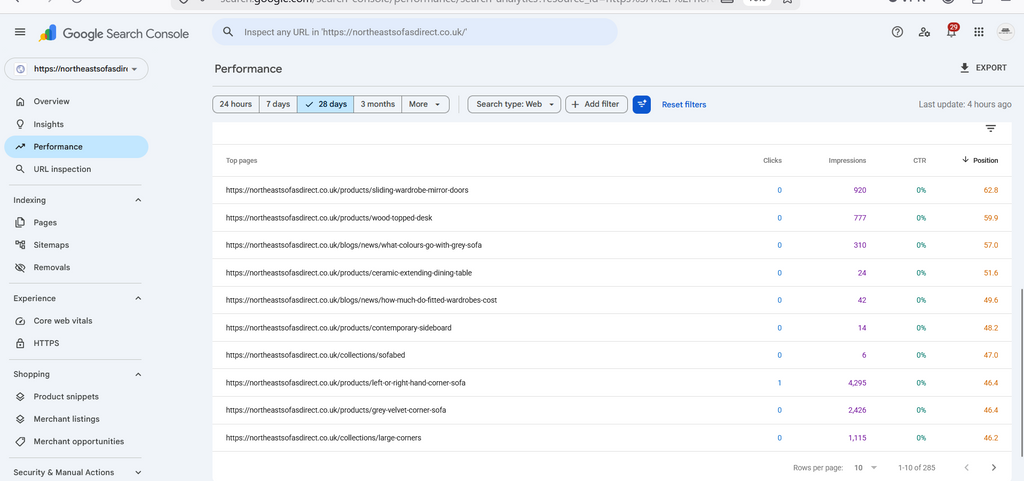Click the Reset filters link
1024x481 pixels.
684,104
